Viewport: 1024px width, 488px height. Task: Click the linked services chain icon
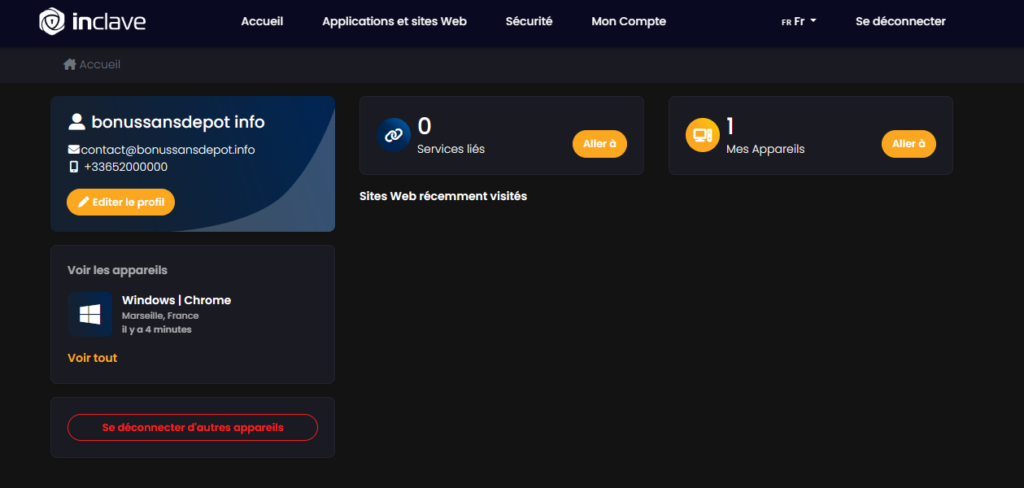(394, 135)
